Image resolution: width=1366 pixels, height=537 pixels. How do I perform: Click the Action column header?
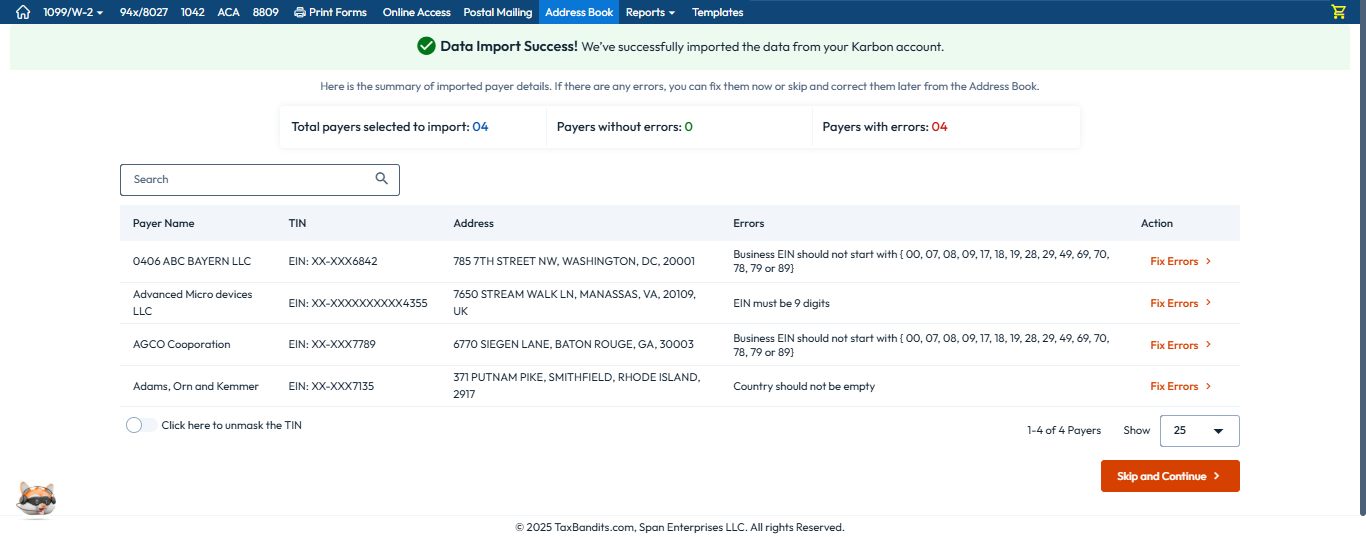[x=1157, y=223]
